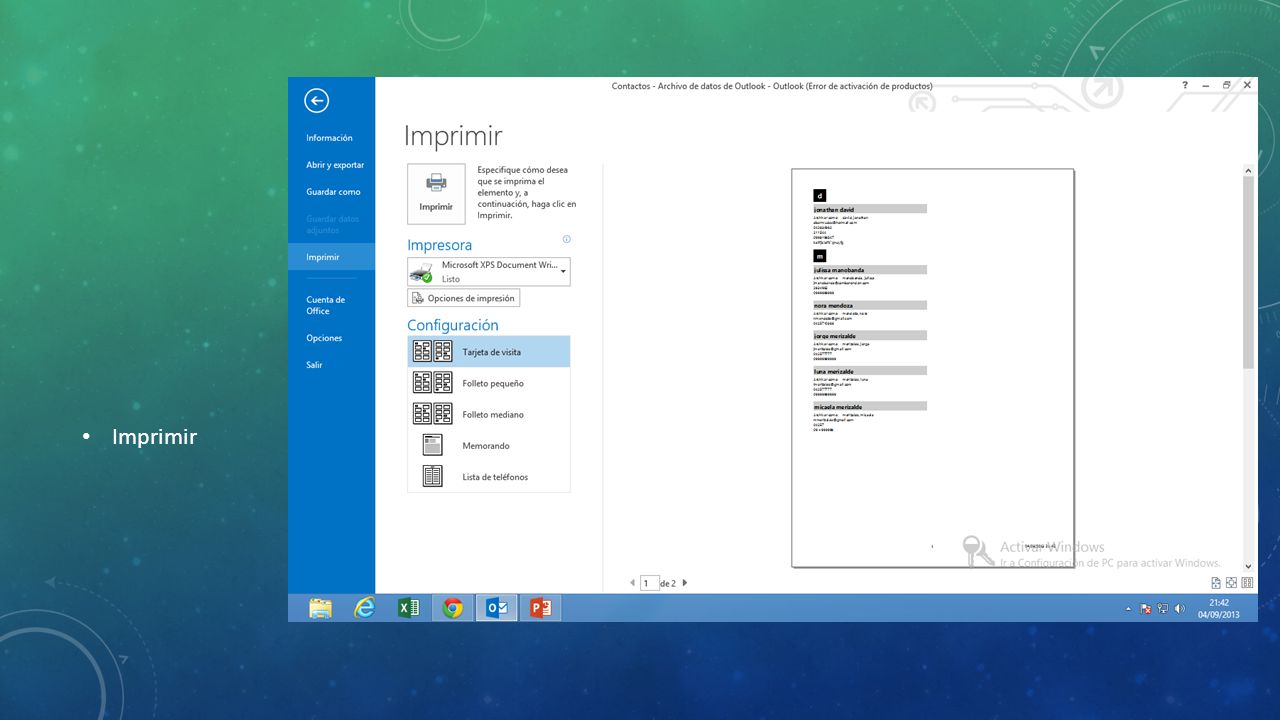Viewport: 1280px width, 720px height.
Task: Open Abrir y exportar section
Action: click(335, 165)
